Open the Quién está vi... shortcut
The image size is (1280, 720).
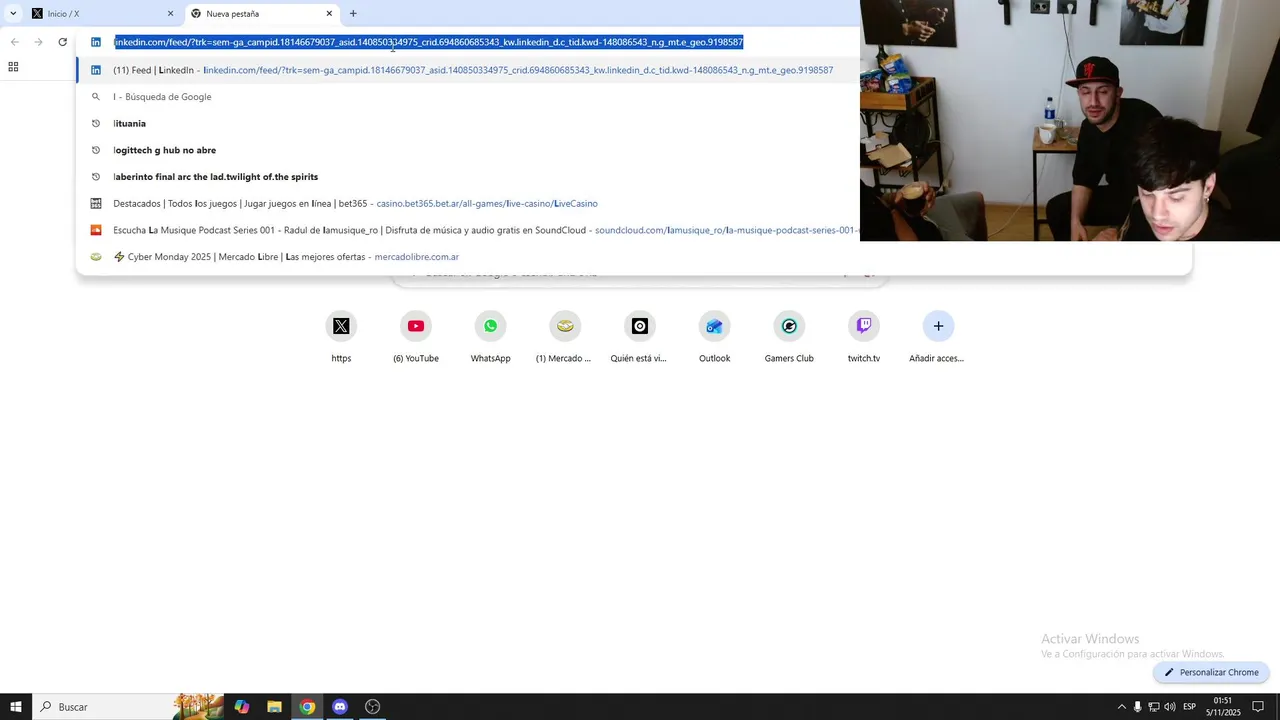640,337
